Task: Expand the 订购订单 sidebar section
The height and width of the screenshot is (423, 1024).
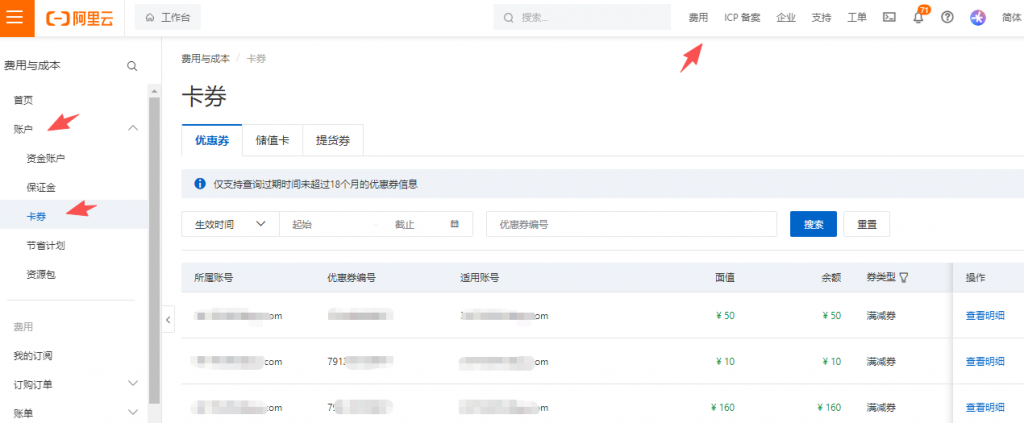Action: pos(133,383)
